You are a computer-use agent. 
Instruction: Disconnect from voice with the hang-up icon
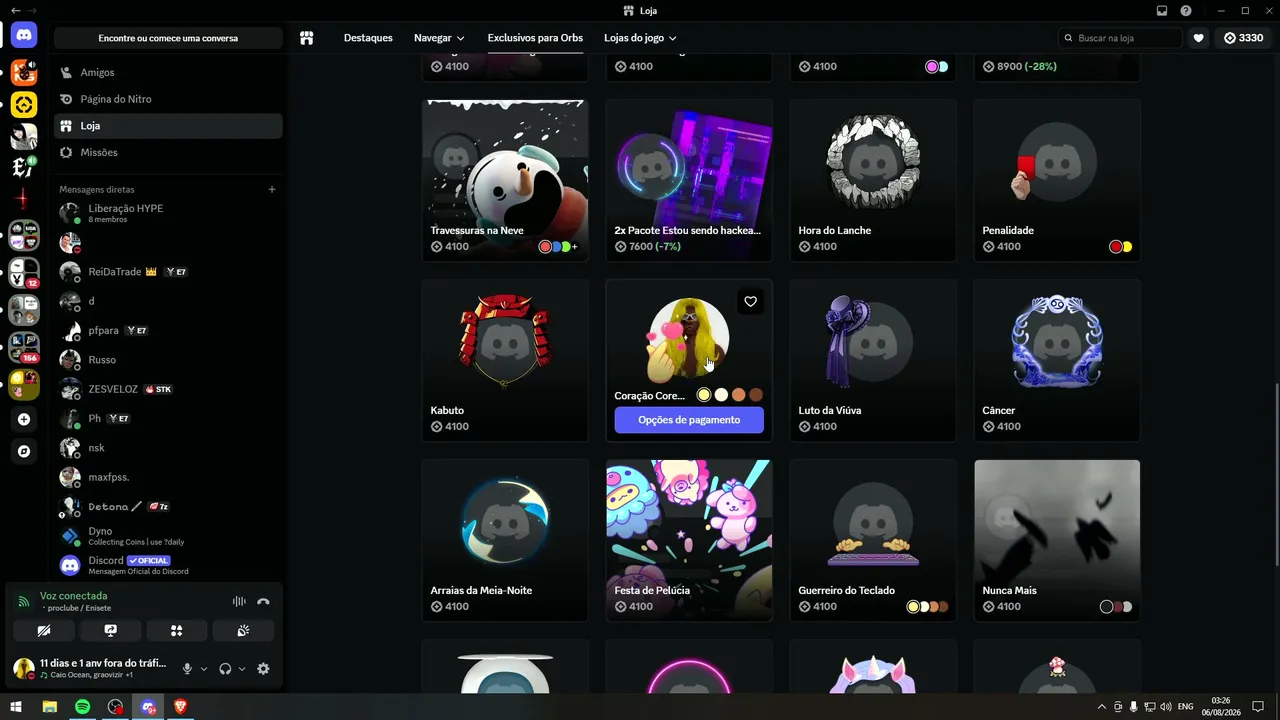click(x=263, y=602)
